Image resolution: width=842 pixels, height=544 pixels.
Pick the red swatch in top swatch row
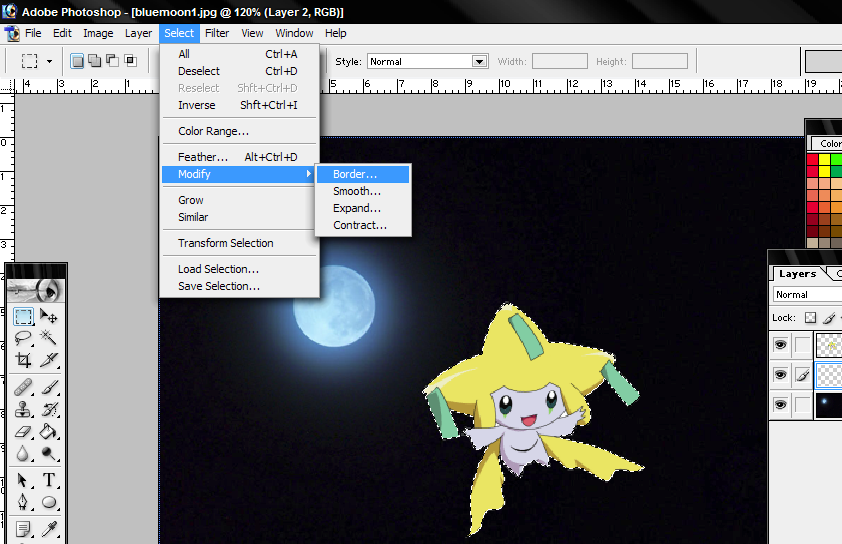pyautogui.click(x=812, y=159)
